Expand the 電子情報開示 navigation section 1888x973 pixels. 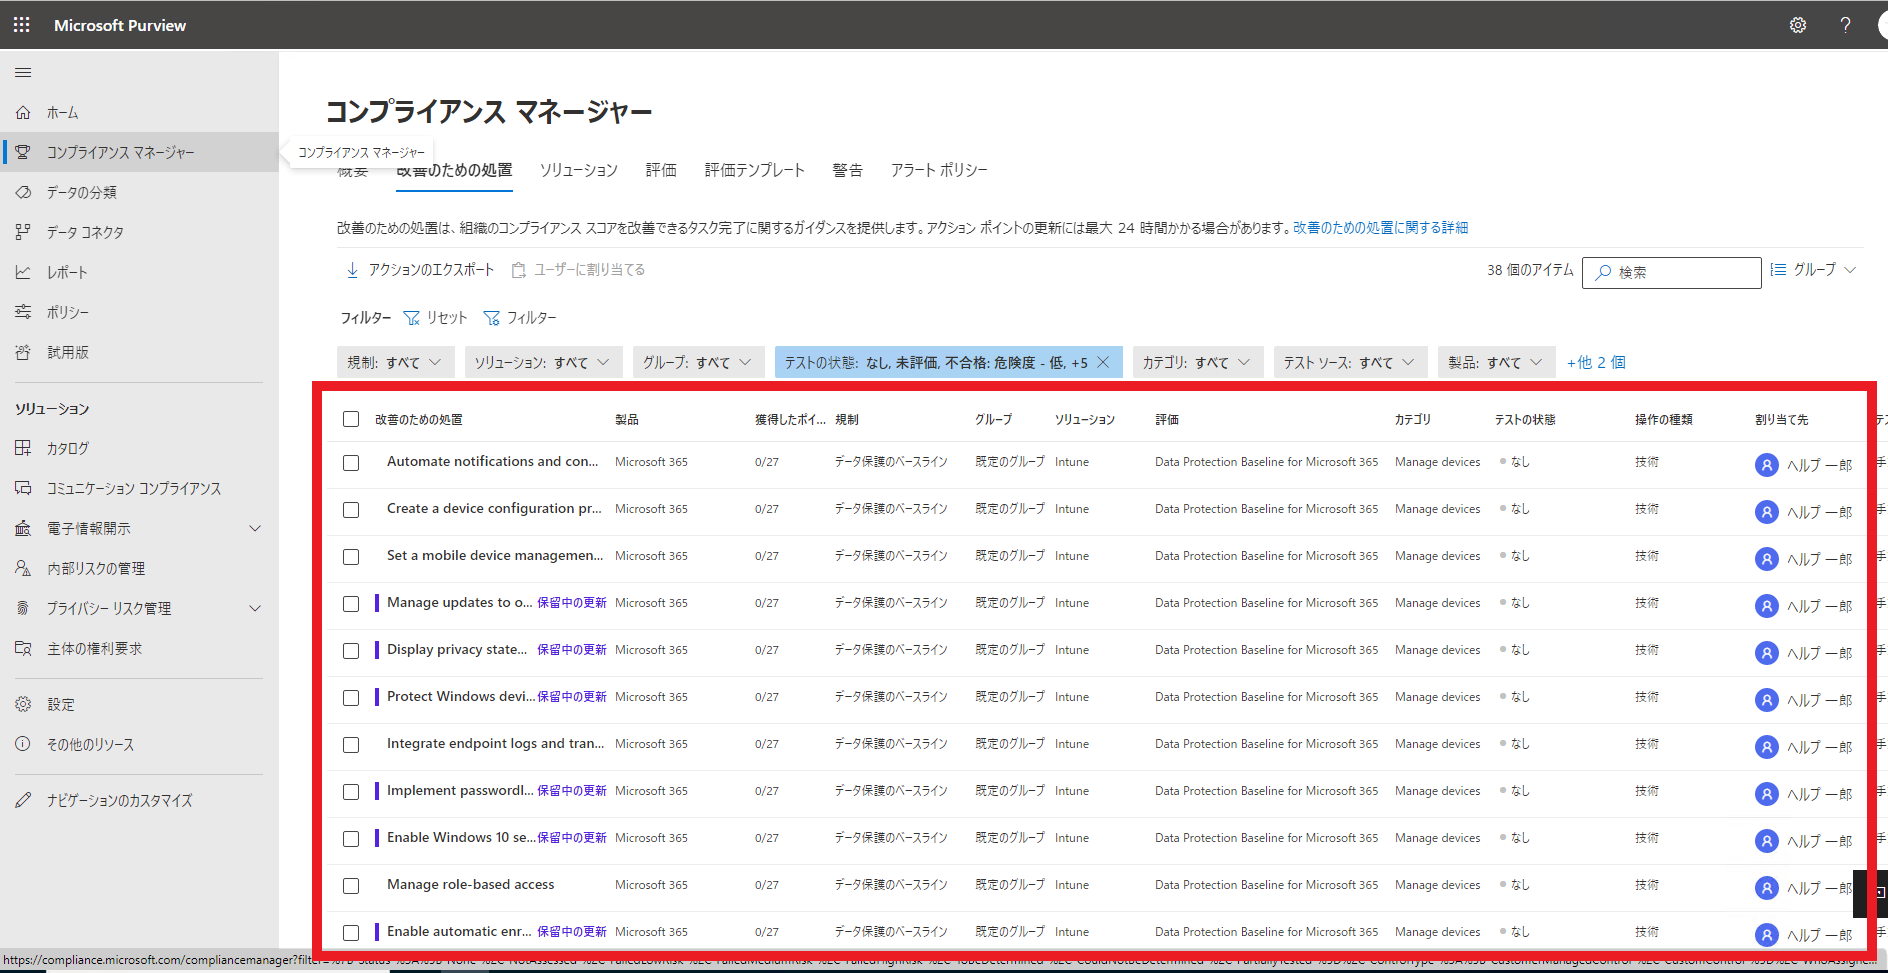(255, 528)
